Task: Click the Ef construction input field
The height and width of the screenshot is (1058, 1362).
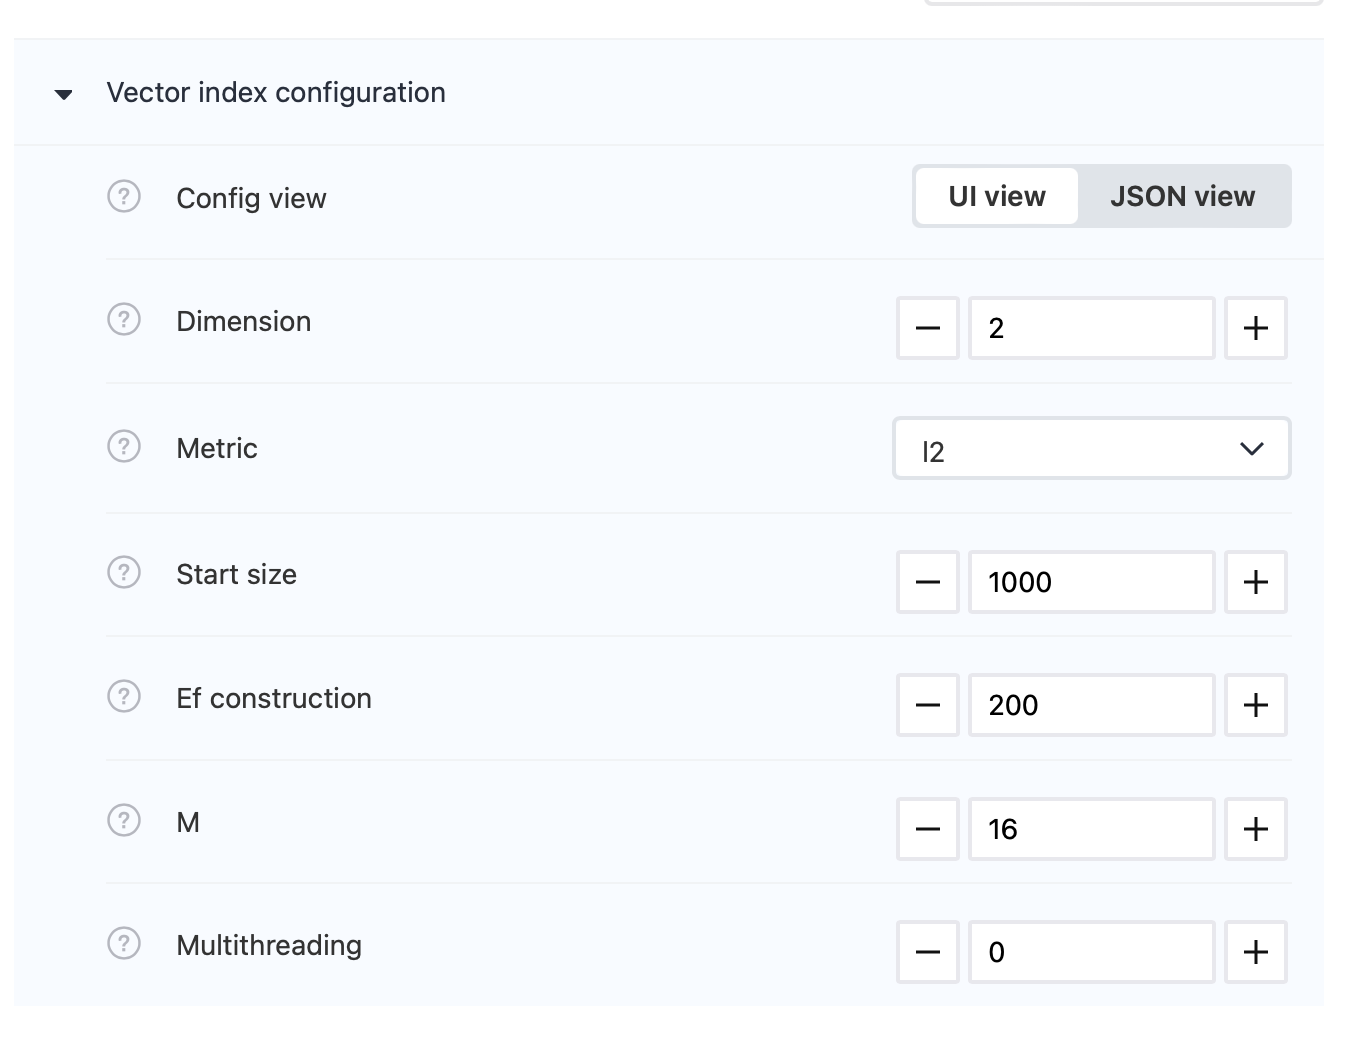Action: point(1092,705)
